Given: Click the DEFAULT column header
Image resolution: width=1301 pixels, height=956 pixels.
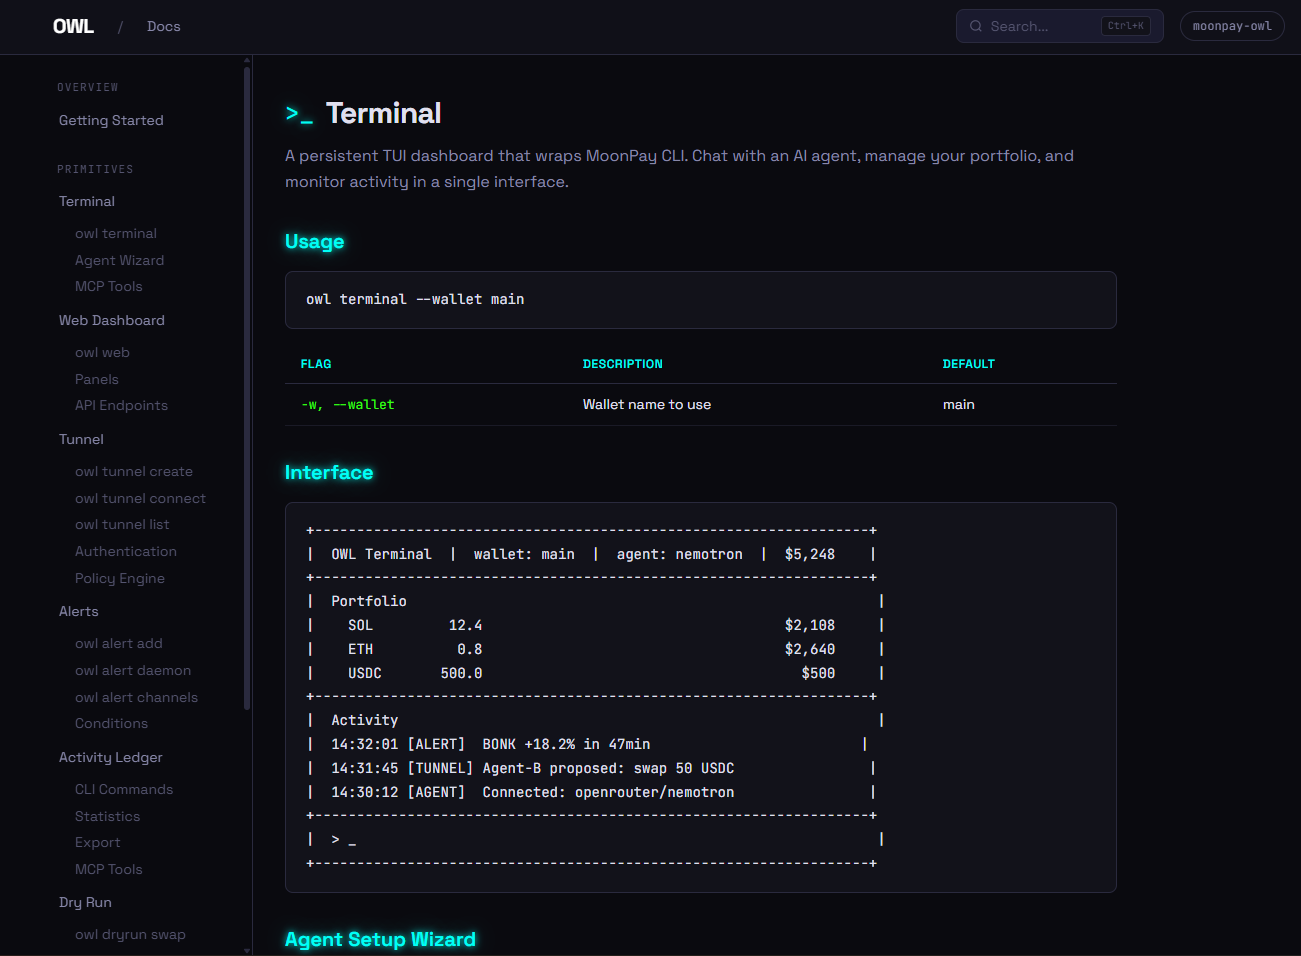Looking at the screenshot, I should click(968, 364).
